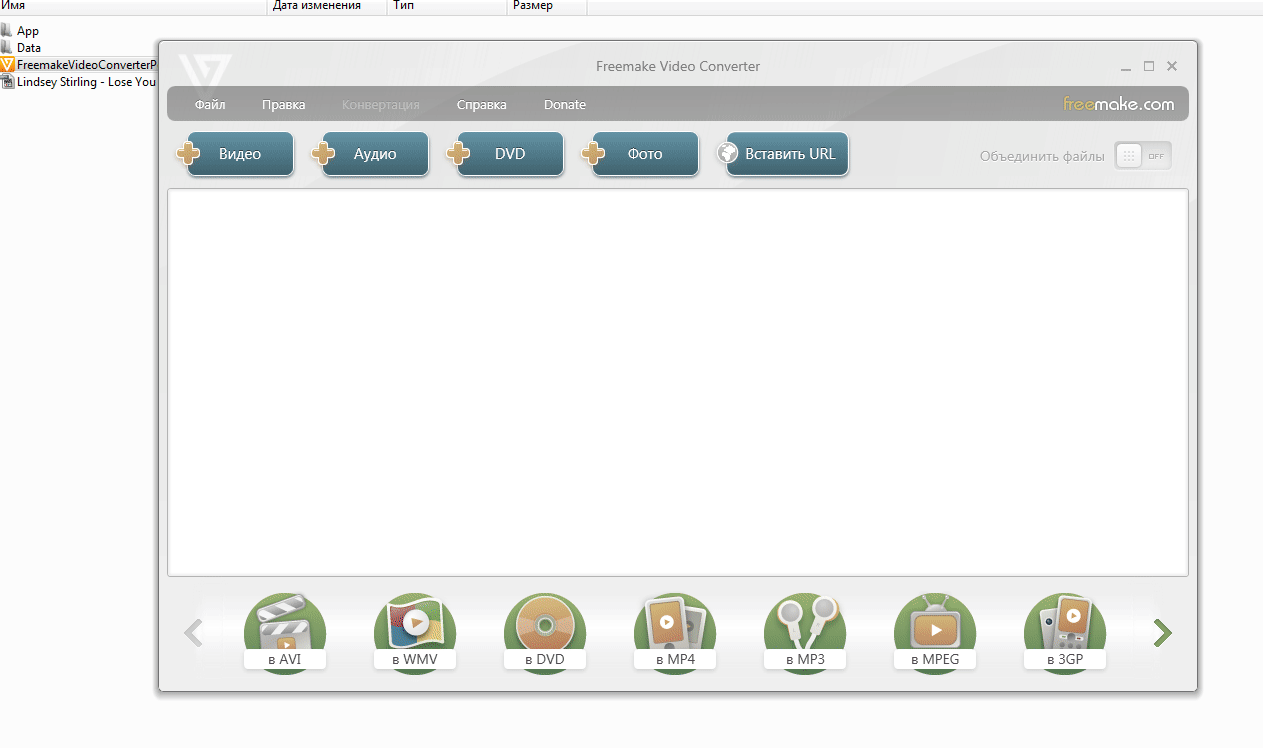Image resolution: width=1263 pixels, height=748 pixels.
Task: Sort Explorer by Тип column
Action: tap(448, 7)
